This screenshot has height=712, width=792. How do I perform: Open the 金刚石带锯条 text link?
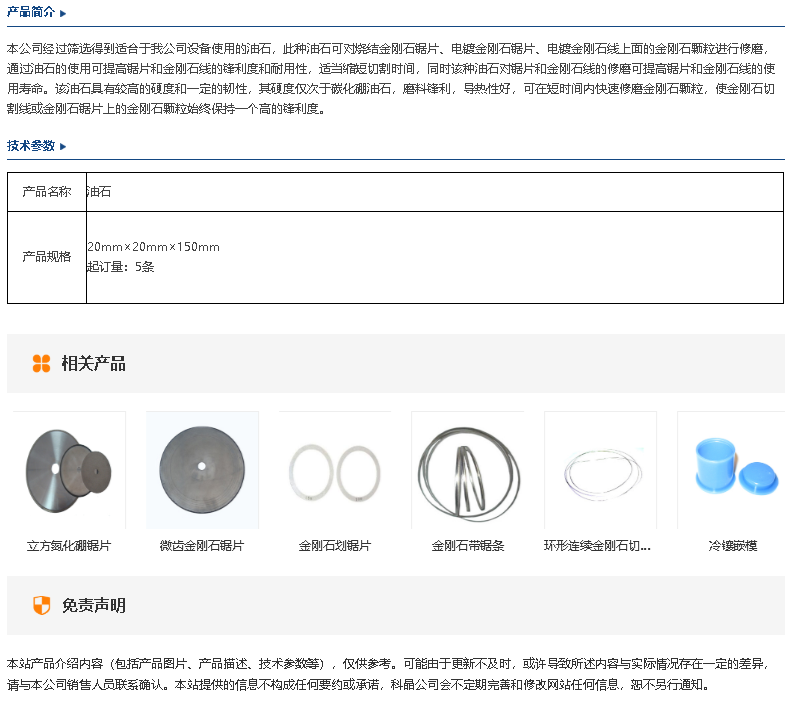pyautogui.click(x=467, y=546)
